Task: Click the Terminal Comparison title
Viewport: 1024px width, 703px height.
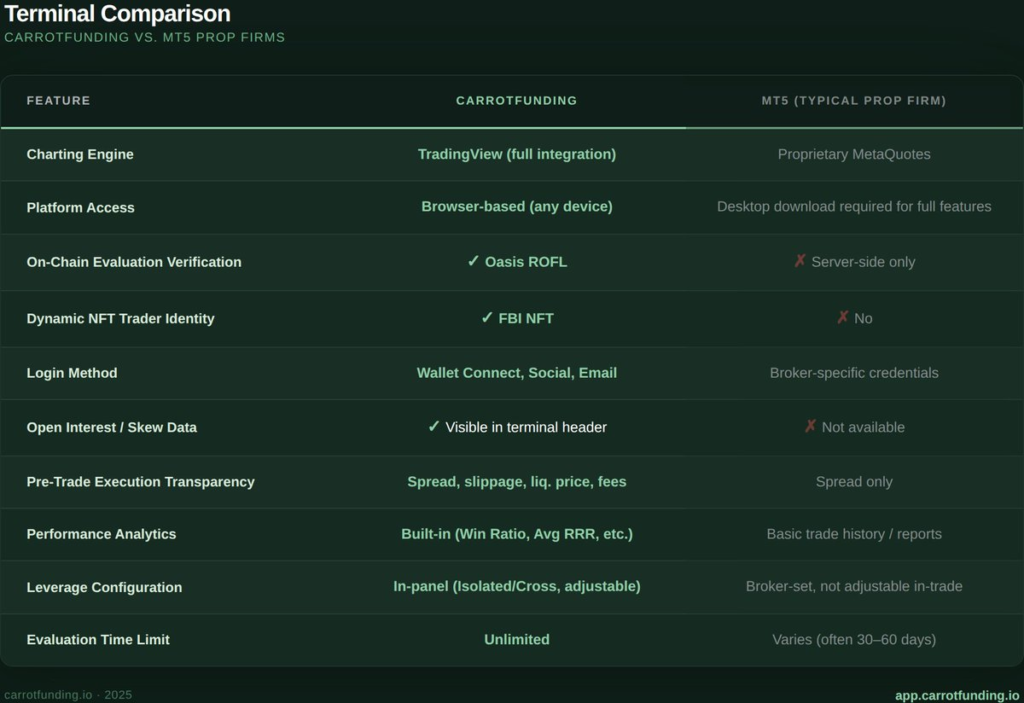Action: [117, 14]
